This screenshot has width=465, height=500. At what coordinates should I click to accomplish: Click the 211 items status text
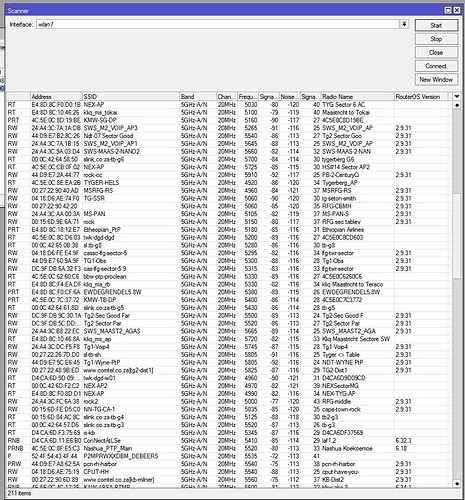coord(19,493)
